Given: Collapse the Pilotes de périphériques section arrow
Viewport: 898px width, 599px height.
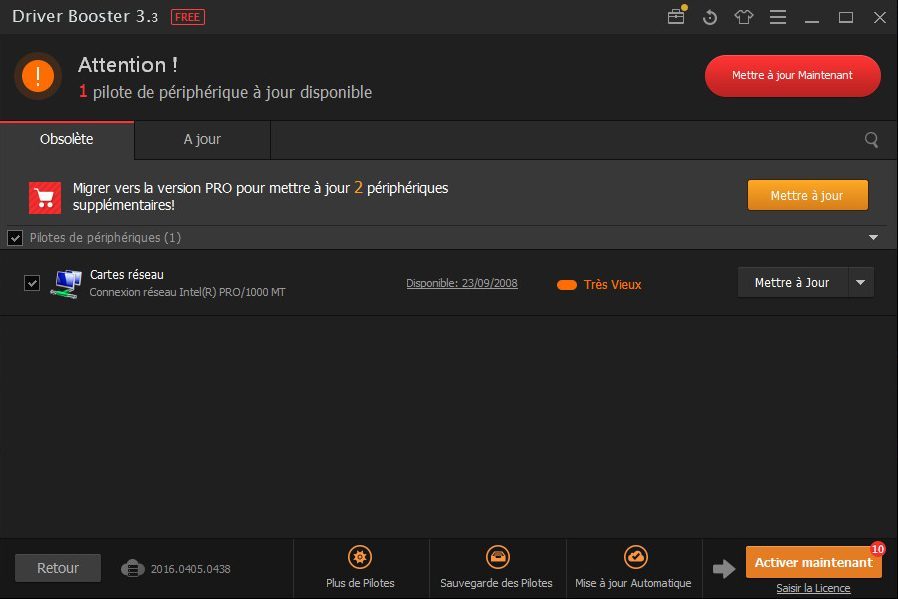Looking at the screenshot, I should [x=873, y=238].
